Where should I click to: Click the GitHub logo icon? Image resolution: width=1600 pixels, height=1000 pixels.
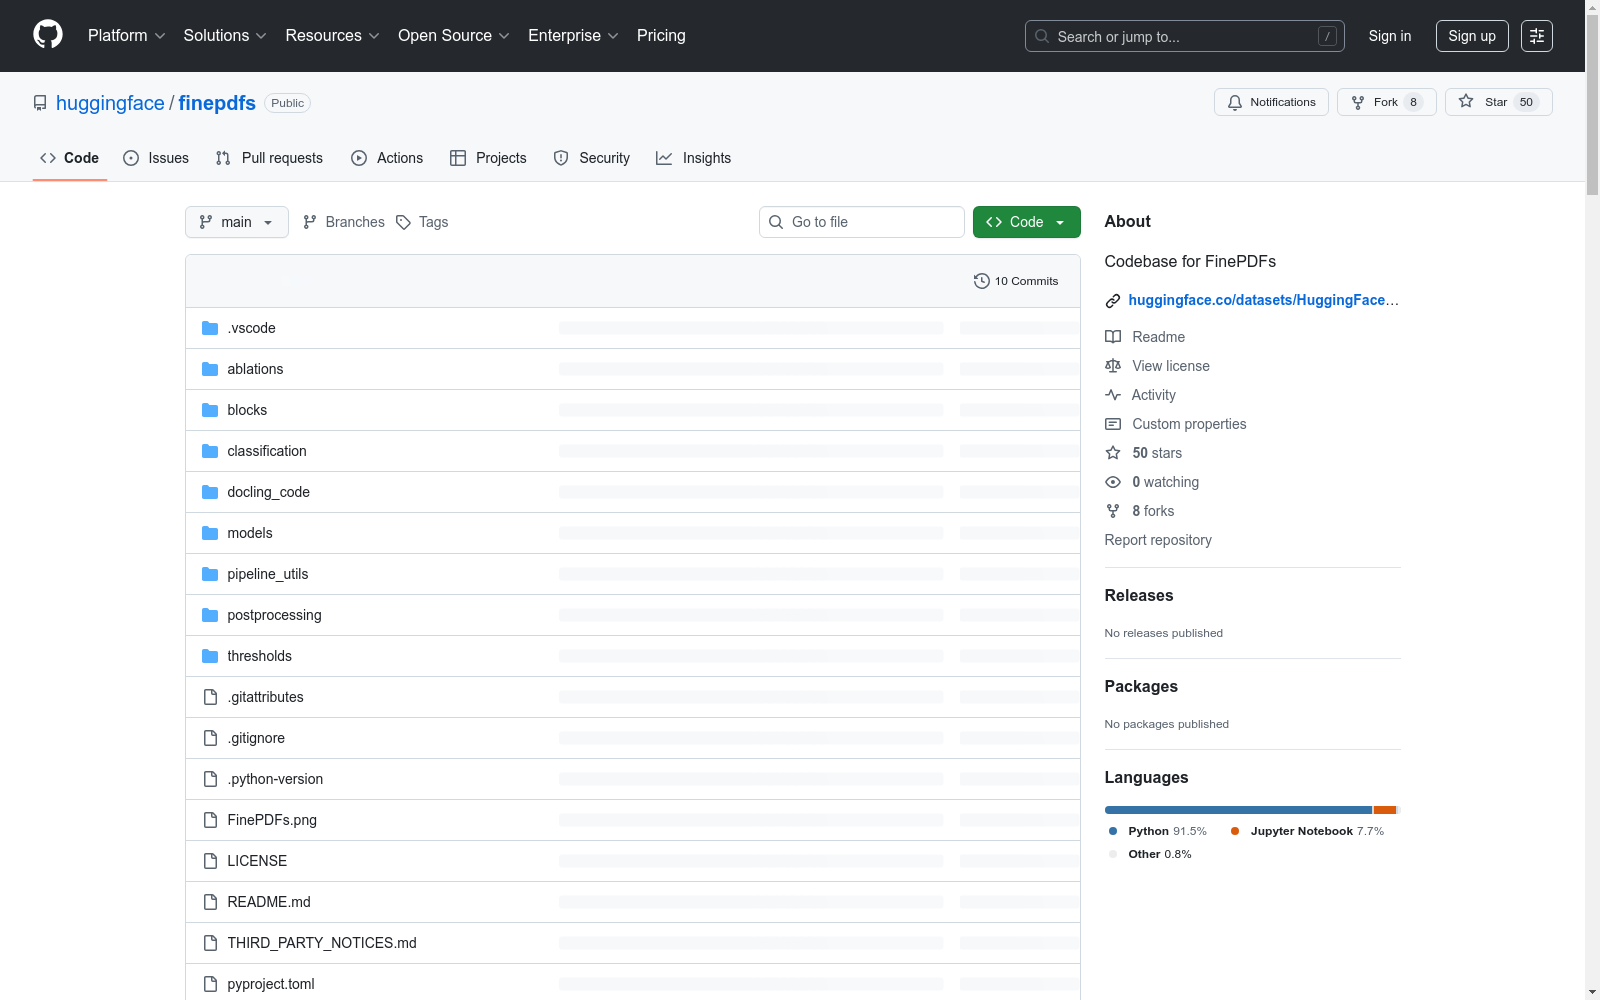coord(48,35)
